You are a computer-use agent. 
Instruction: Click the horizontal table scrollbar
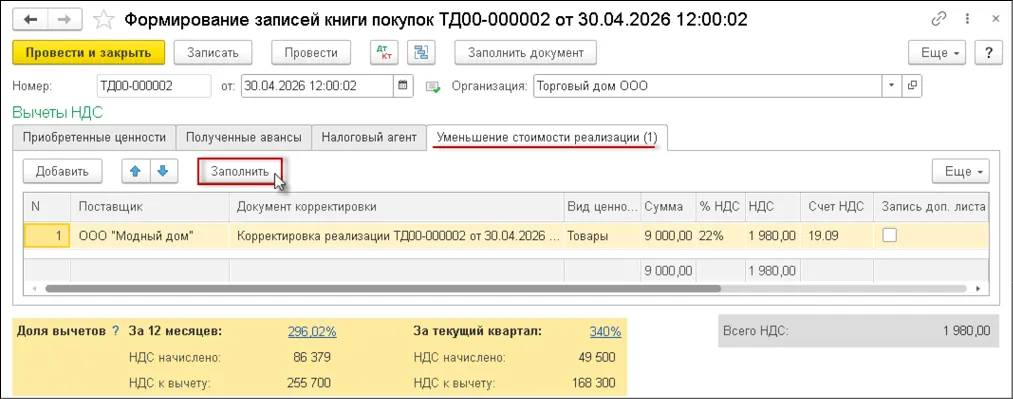tap(382, 288)
